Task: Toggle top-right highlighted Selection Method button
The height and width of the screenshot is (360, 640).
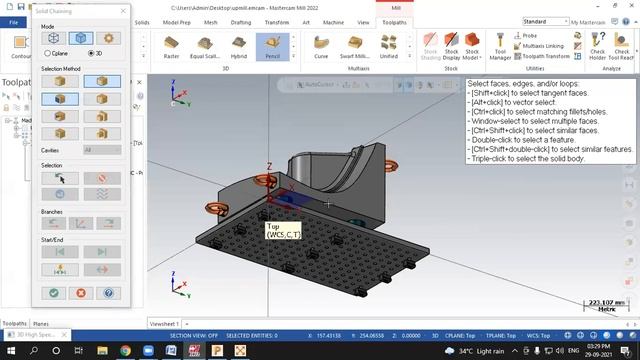Action: 102,81
